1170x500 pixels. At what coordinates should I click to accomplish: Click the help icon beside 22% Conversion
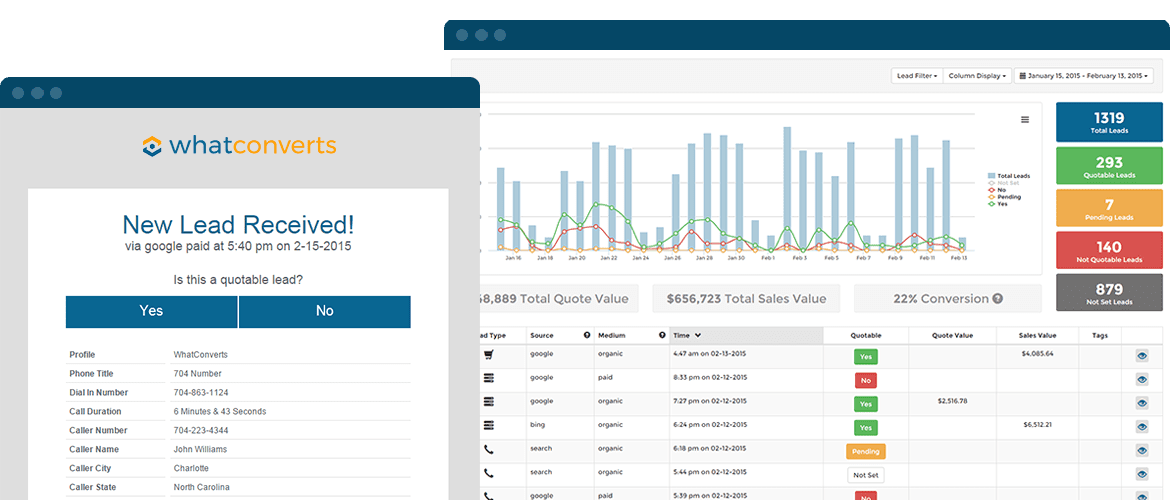click(998, 299)
